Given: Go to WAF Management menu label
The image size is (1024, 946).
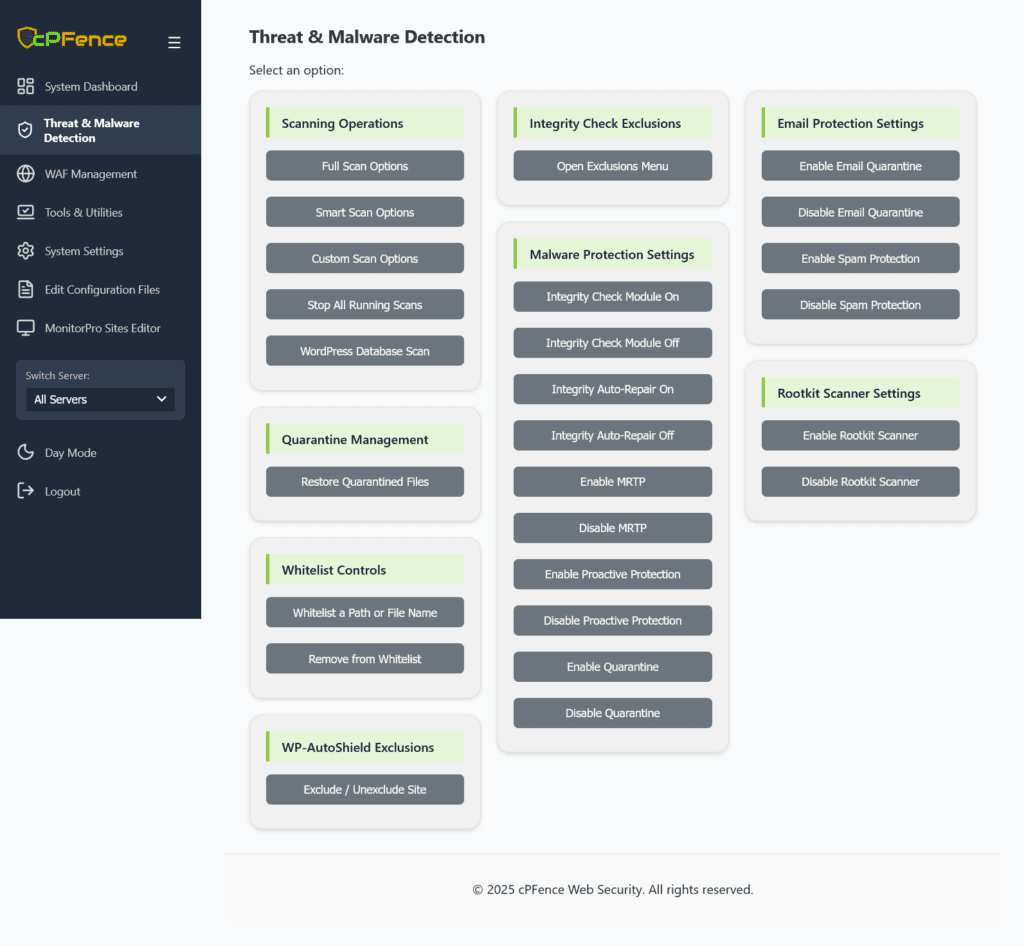Looking at the screenshot, I should tap(91, 174).
